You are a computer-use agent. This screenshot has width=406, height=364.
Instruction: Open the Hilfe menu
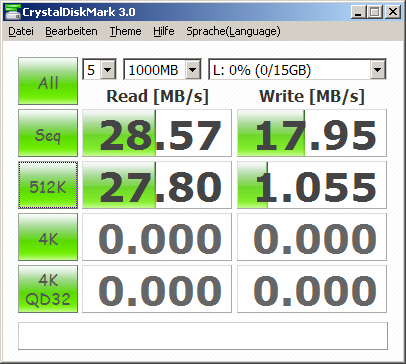(x=164, y=31)
